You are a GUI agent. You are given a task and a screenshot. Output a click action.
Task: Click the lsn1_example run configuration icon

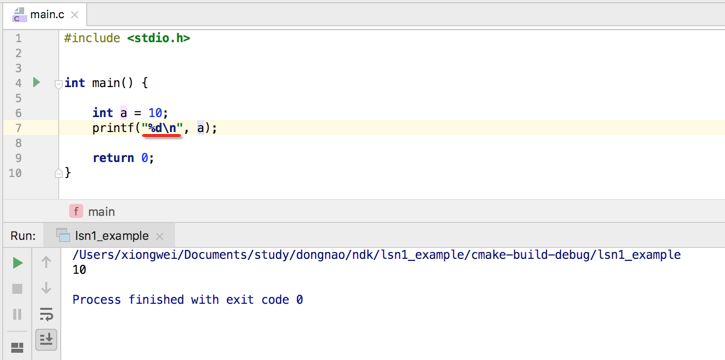point(63,236)
